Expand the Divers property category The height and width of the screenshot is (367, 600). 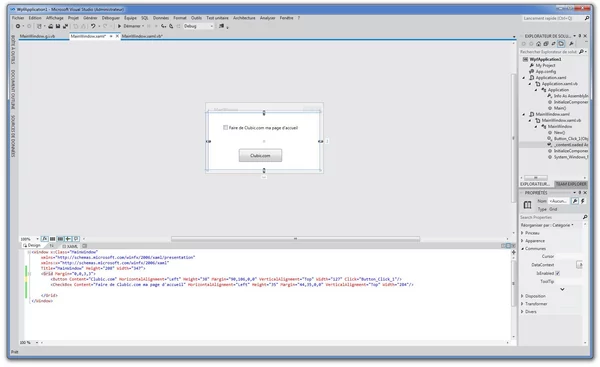click(x=522, y=312)
